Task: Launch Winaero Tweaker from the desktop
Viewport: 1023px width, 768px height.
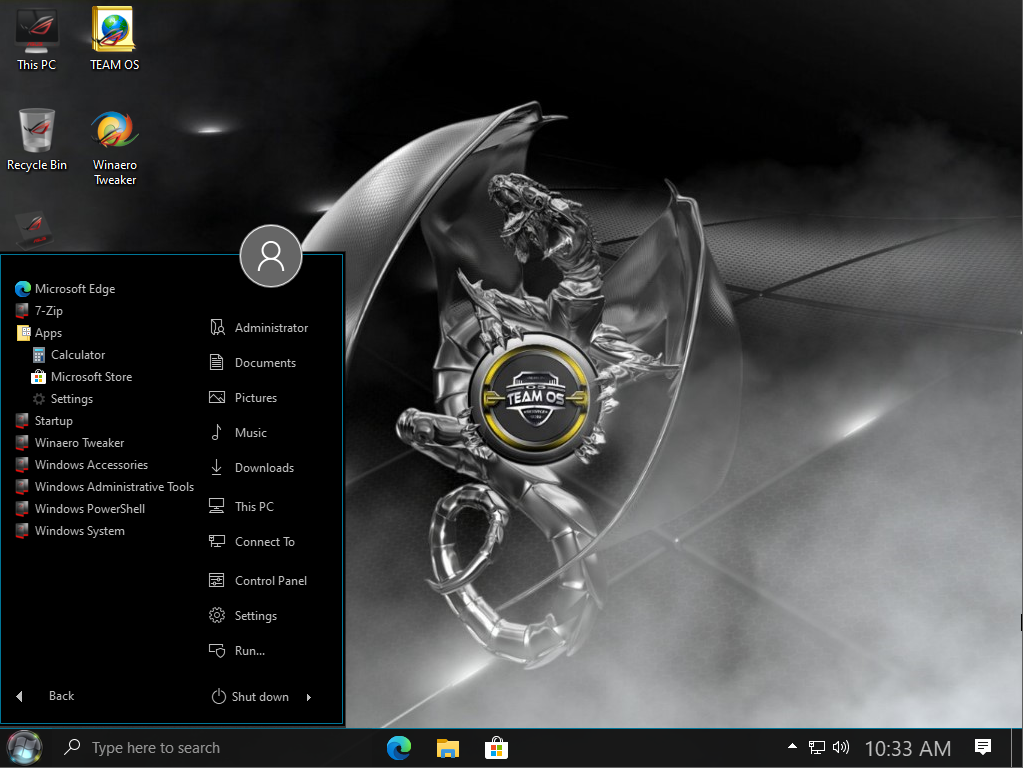Action: 114,147
